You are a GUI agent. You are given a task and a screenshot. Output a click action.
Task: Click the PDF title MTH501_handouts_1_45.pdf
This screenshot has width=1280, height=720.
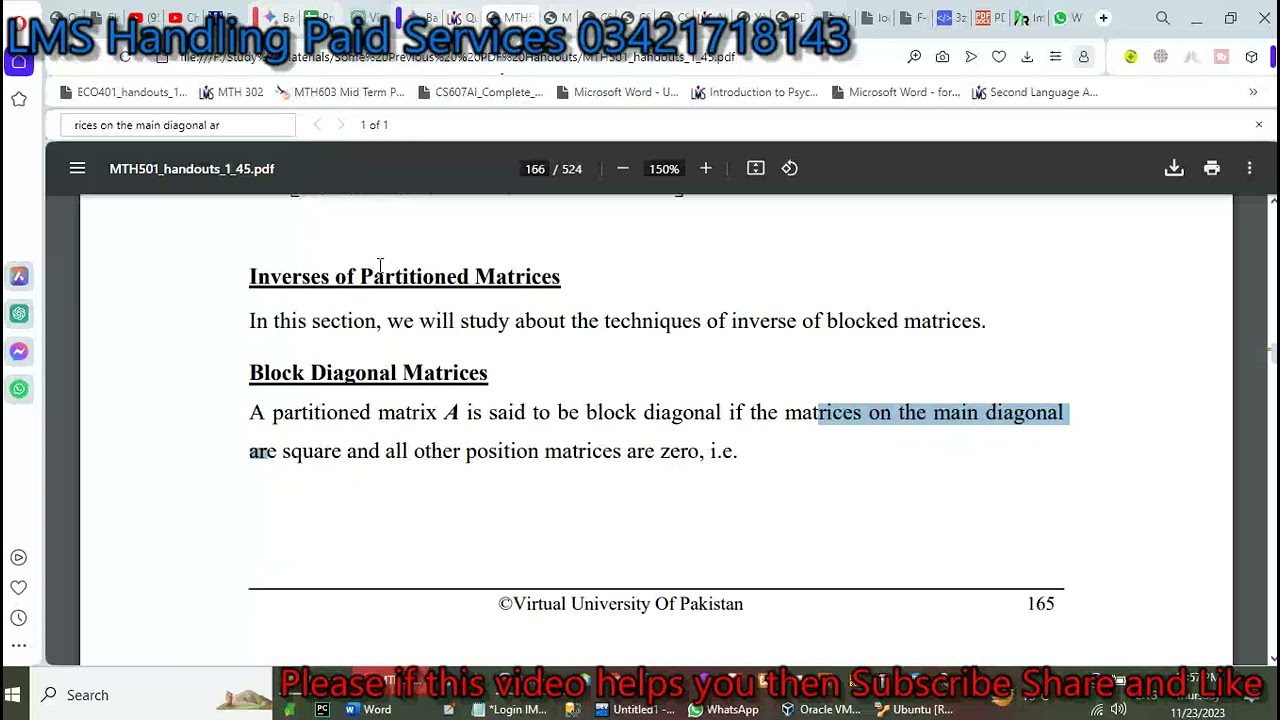point(192,169)
